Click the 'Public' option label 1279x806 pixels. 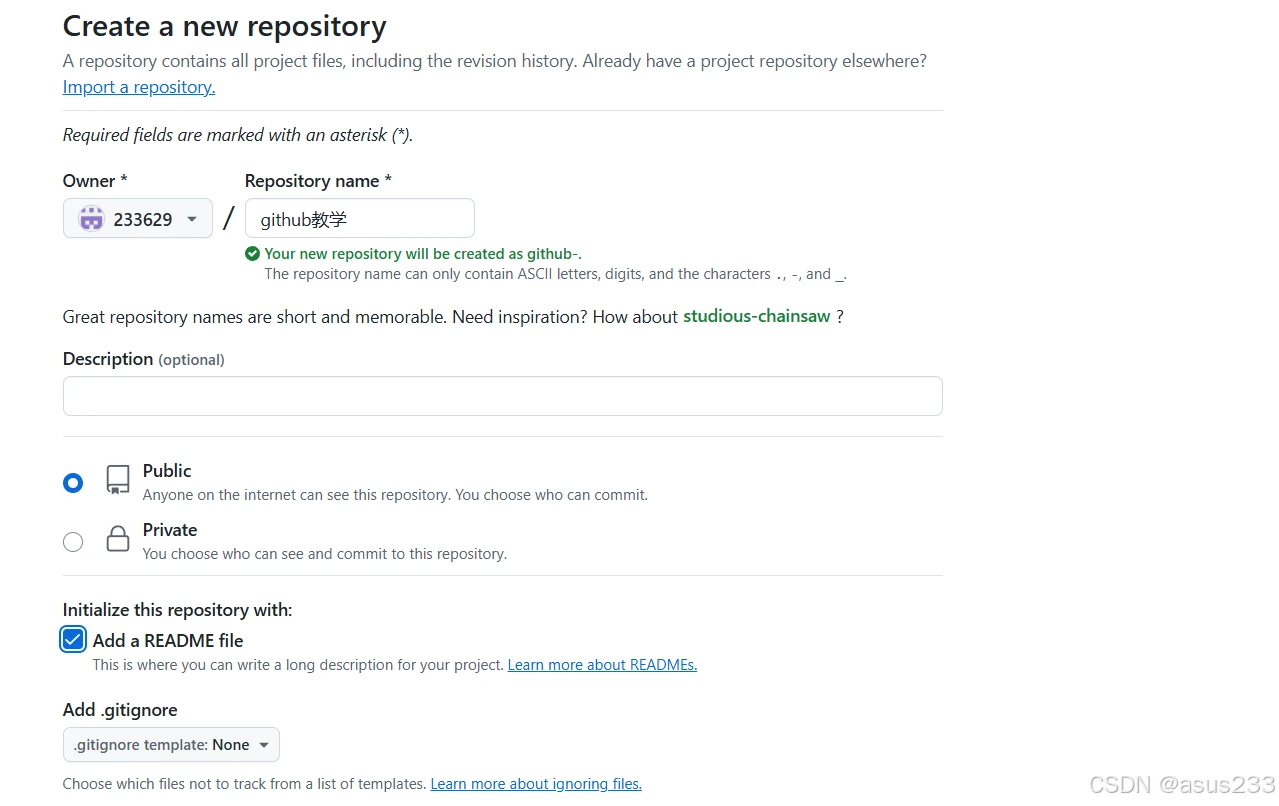tap(167, 471)
